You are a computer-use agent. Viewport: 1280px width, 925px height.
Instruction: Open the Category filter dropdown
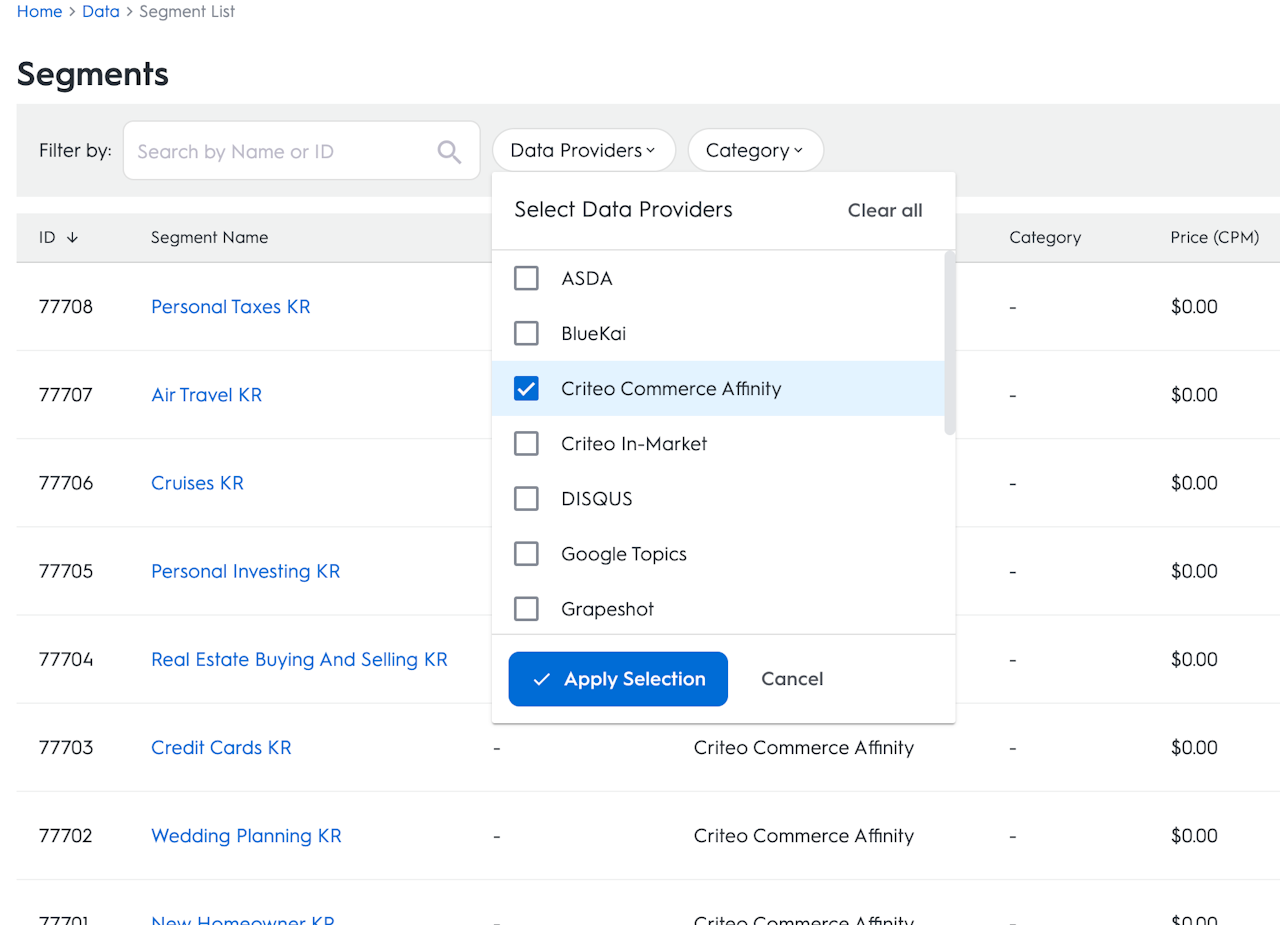pos(755,151)
